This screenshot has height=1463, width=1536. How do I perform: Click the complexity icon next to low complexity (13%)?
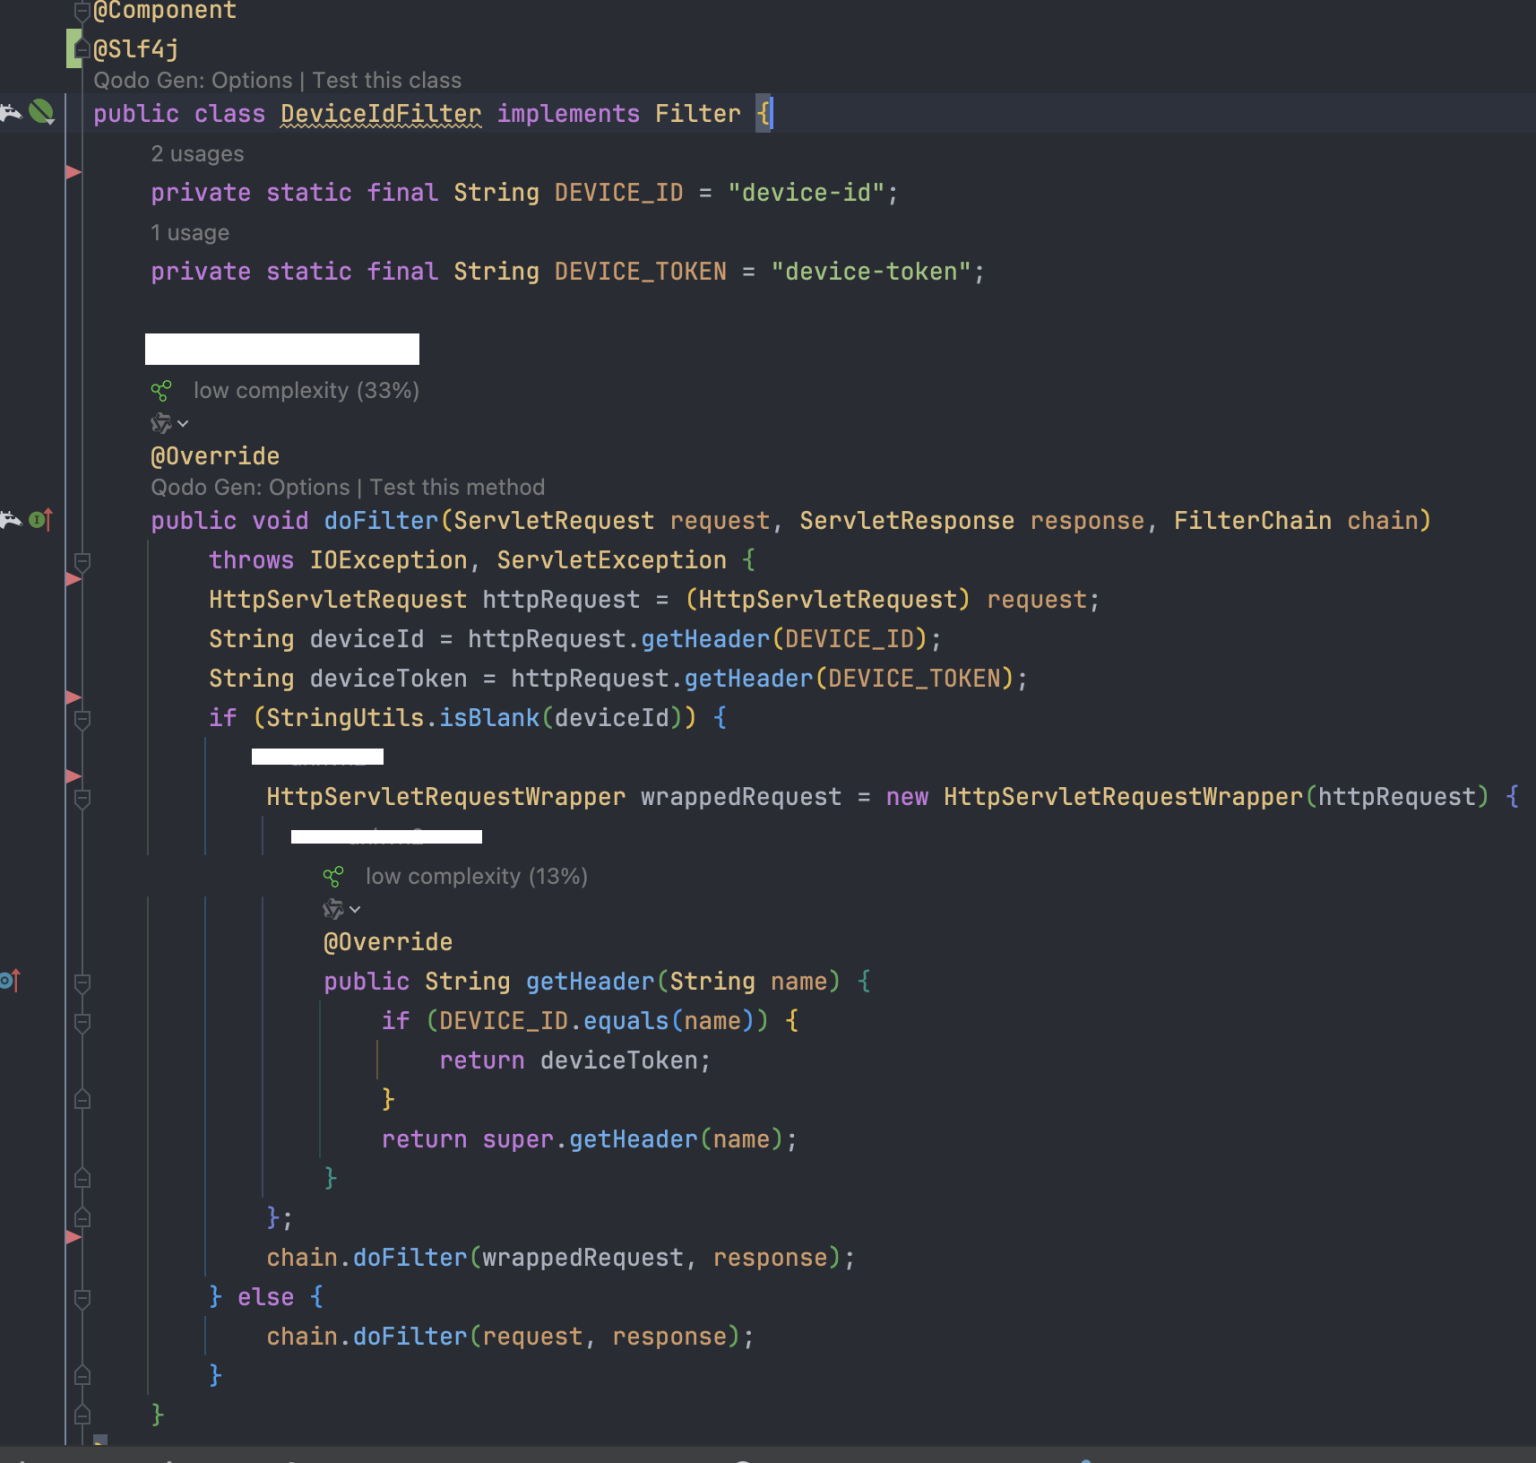pyautogui.click(x=333, y=877)
